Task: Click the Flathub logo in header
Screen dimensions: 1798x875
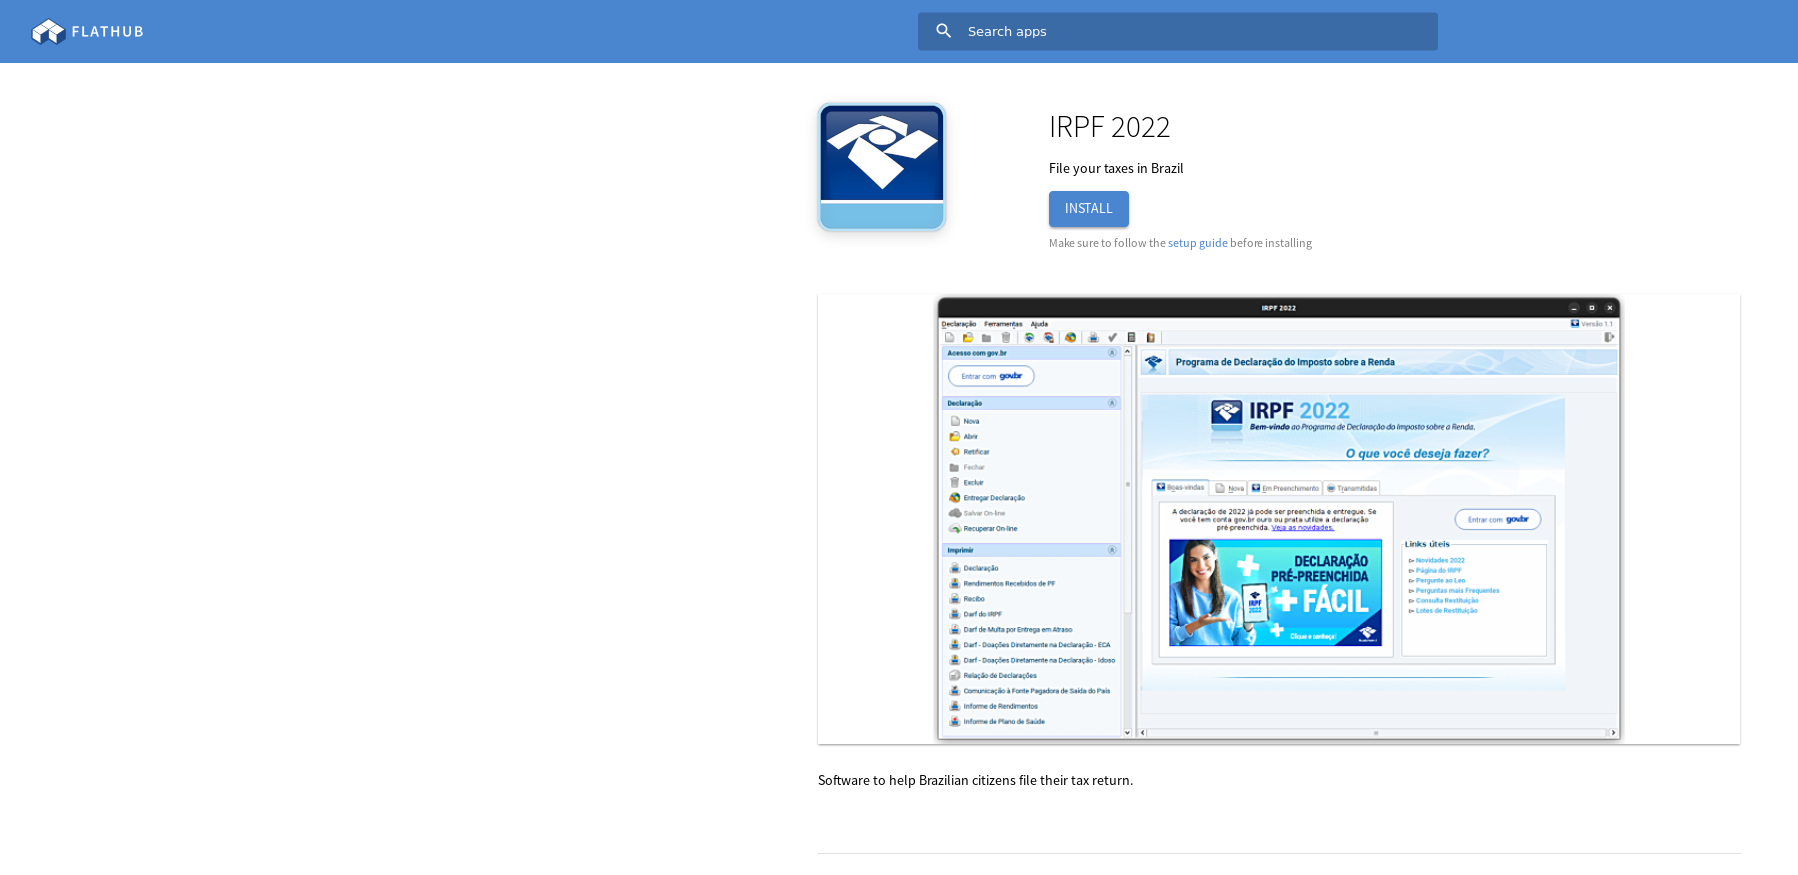Action: click(x=88, y=32)
